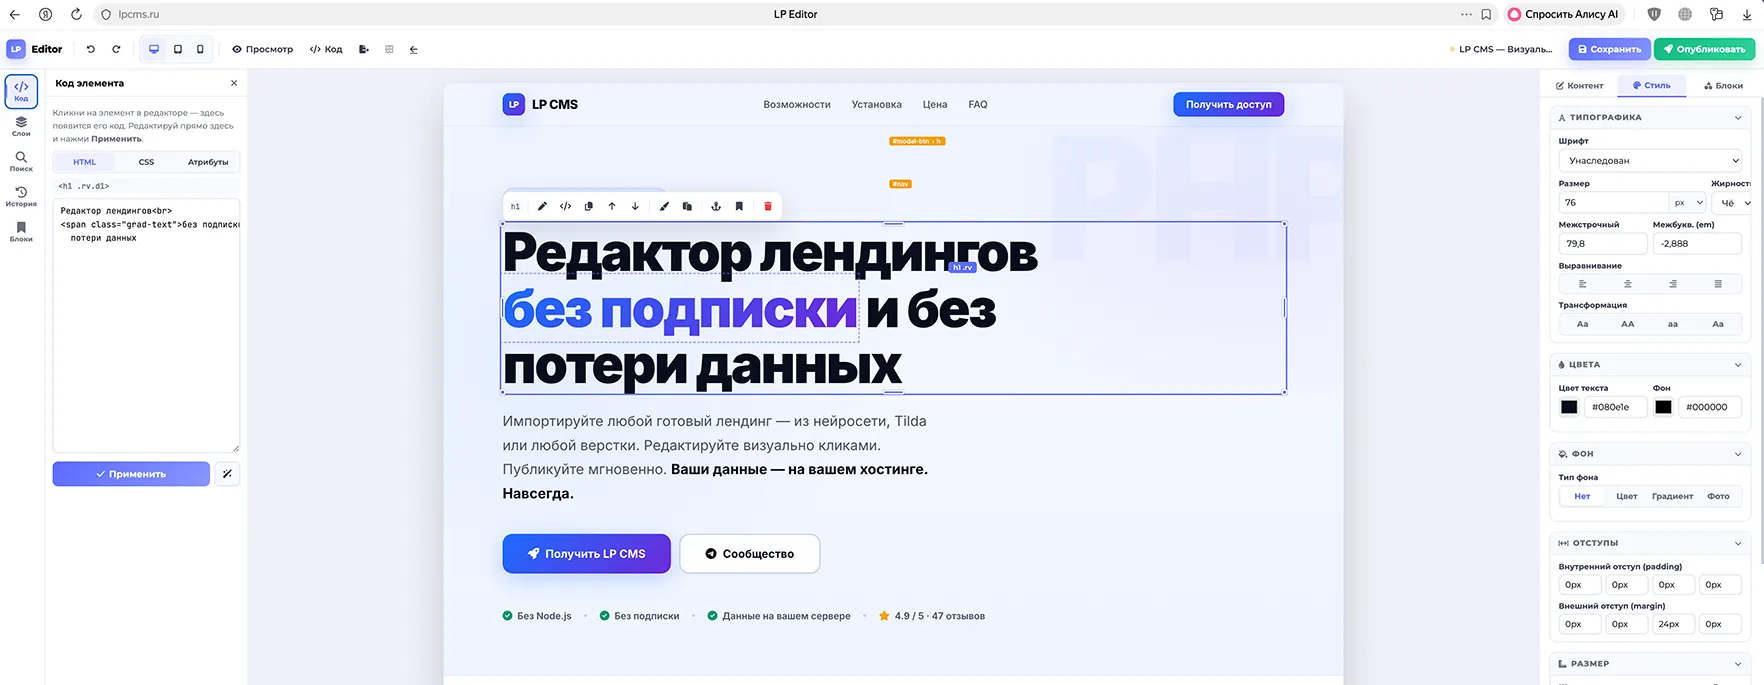
Task: Set text alignment to center
Action: point(1628,284)
